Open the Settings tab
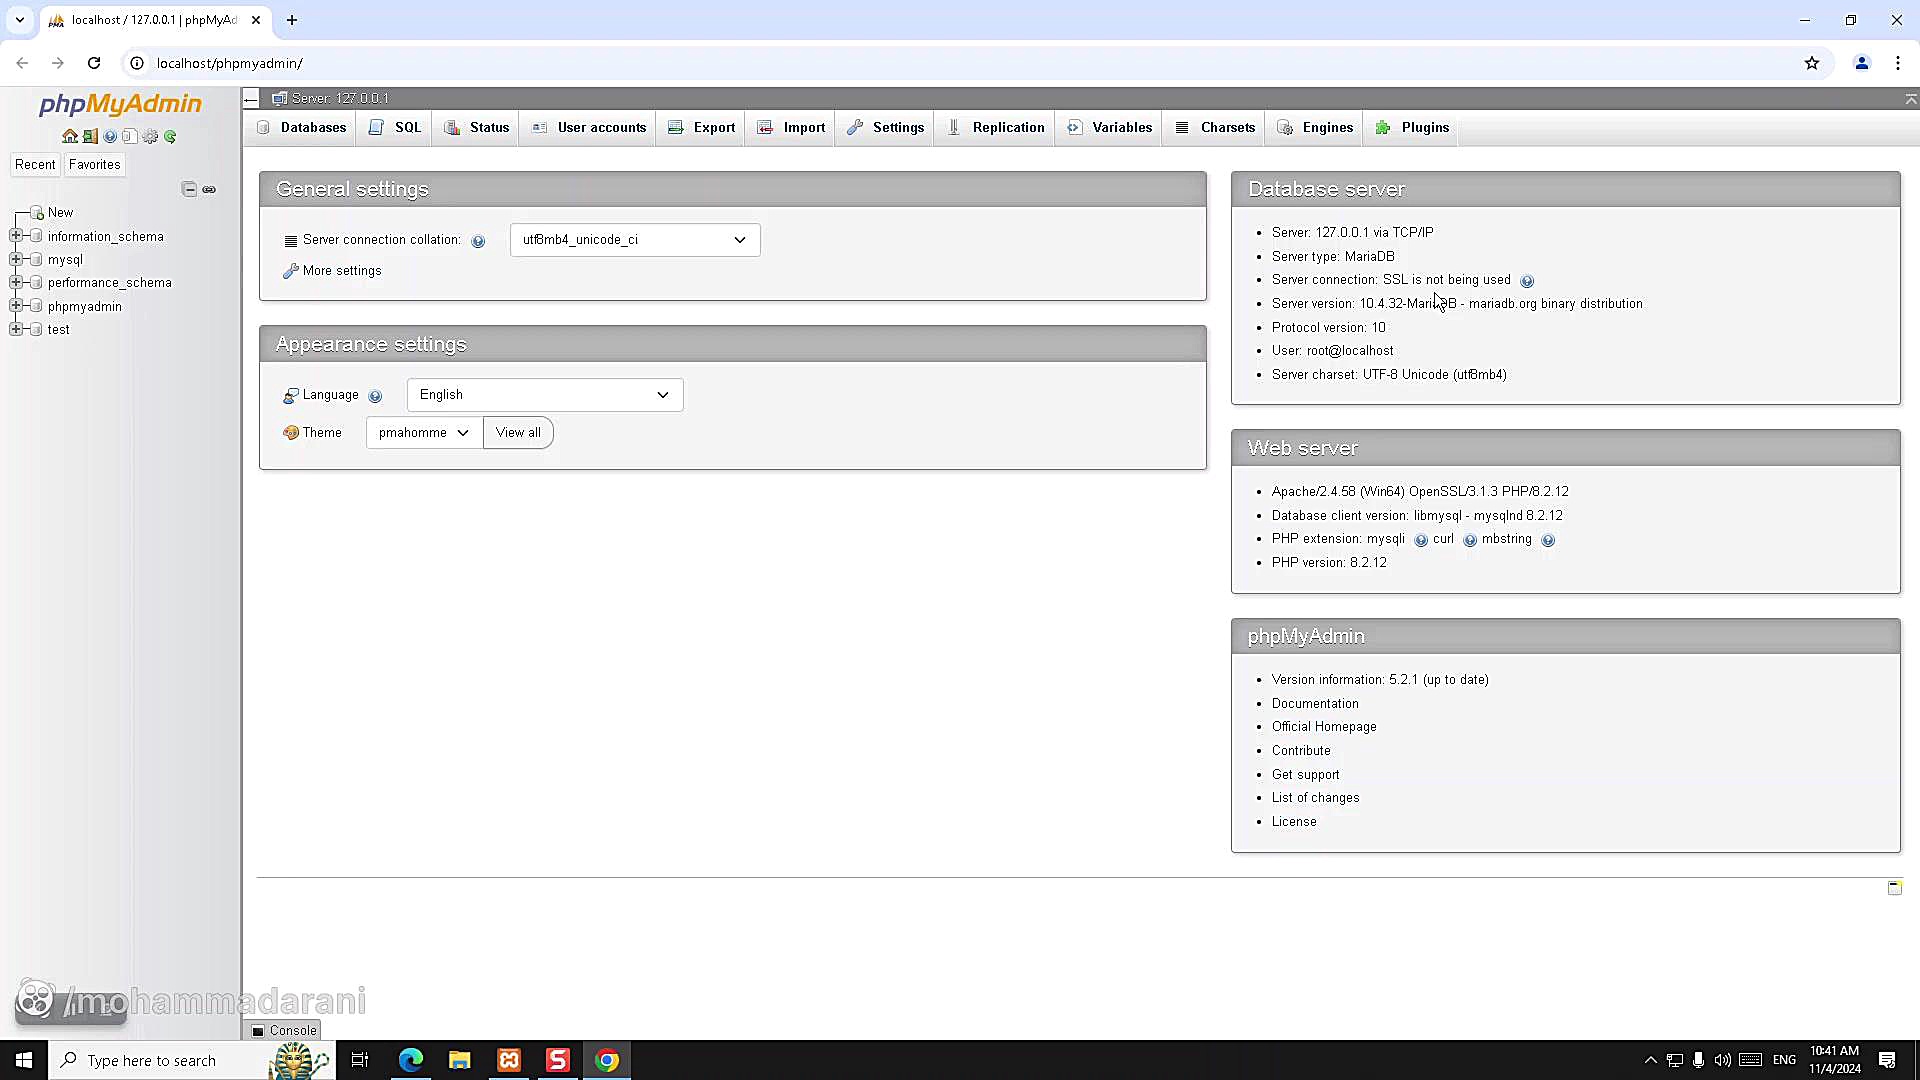 [x=885, y=128]
